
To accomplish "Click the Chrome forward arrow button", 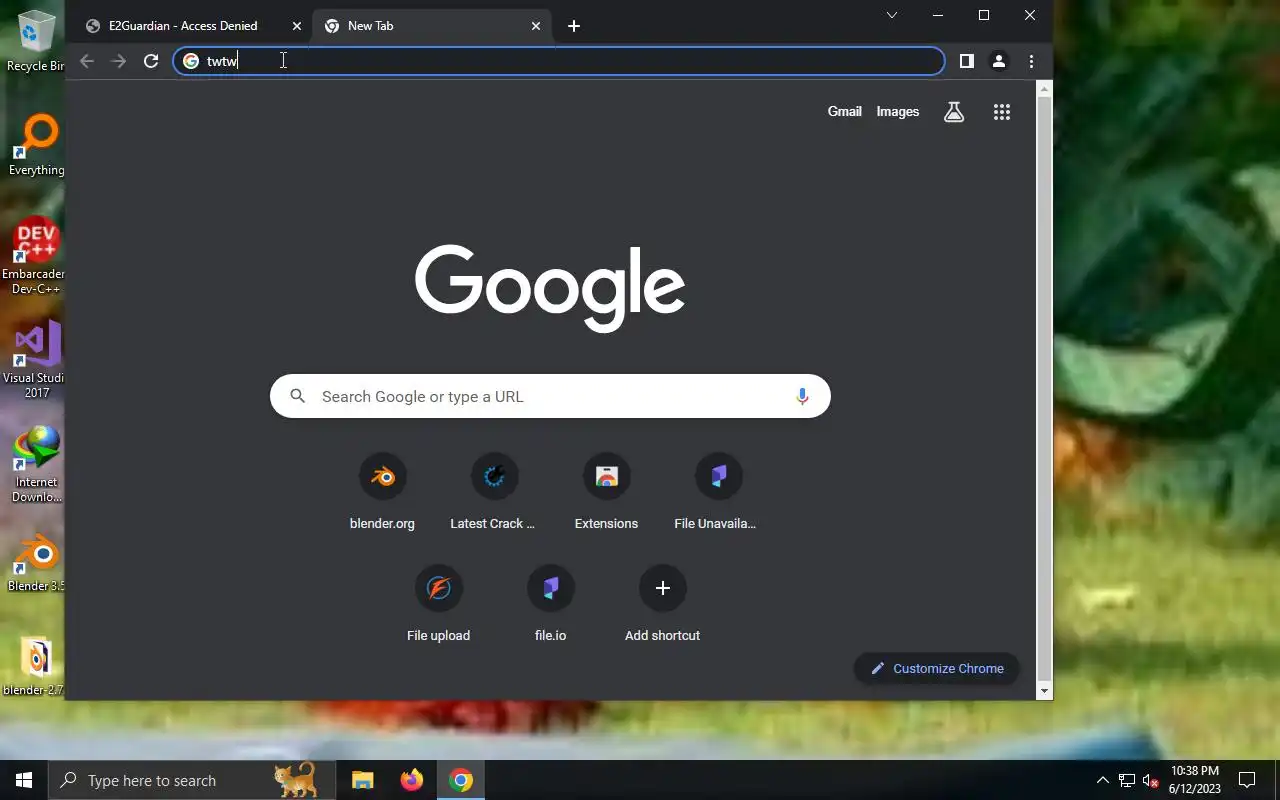I will pyautogui.click(x=119, y=61).
